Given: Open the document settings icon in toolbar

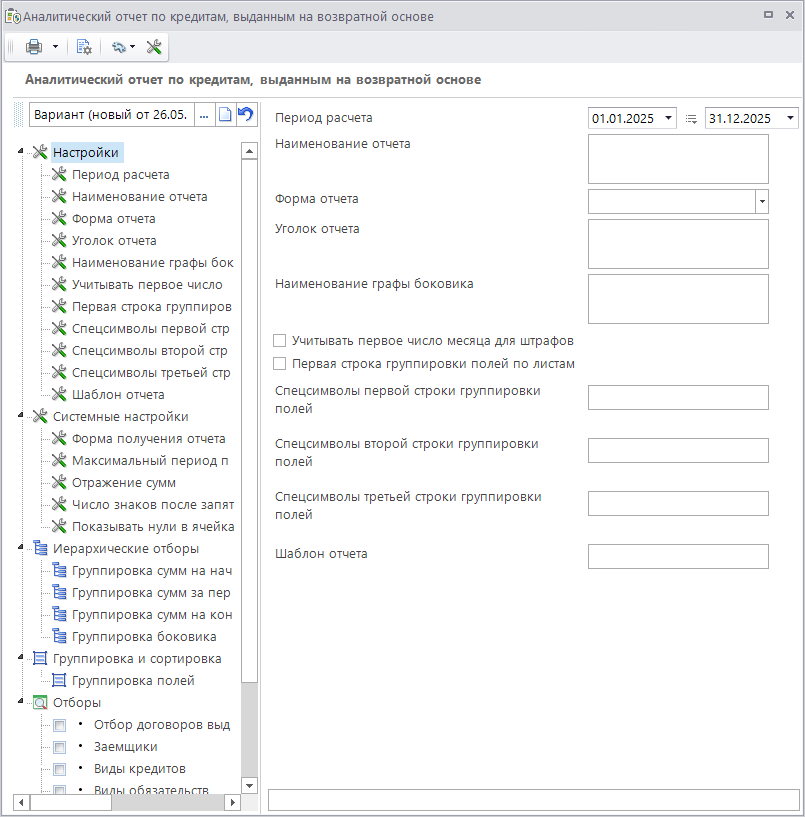Looking at the screenshot, I should 84,47.
